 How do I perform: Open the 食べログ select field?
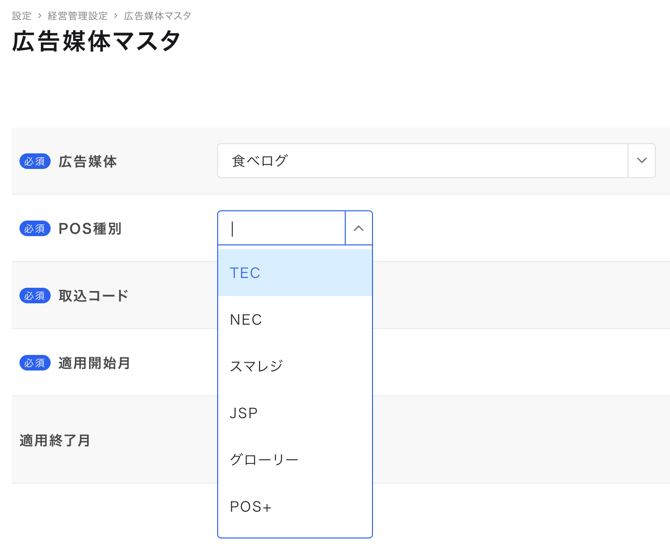[x=422, y=161]
